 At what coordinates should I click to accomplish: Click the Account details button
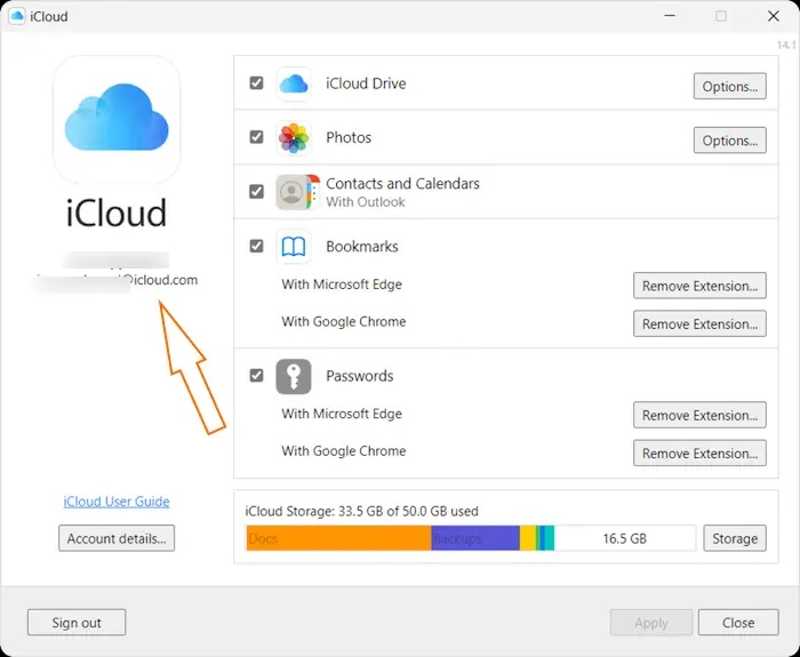click(x=116, y=539)
